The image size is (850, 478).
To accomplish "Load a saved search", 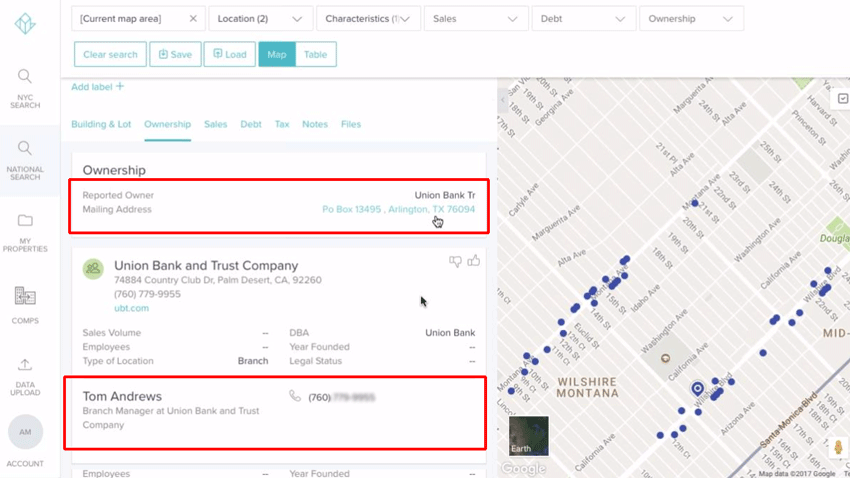I will 229,54.
